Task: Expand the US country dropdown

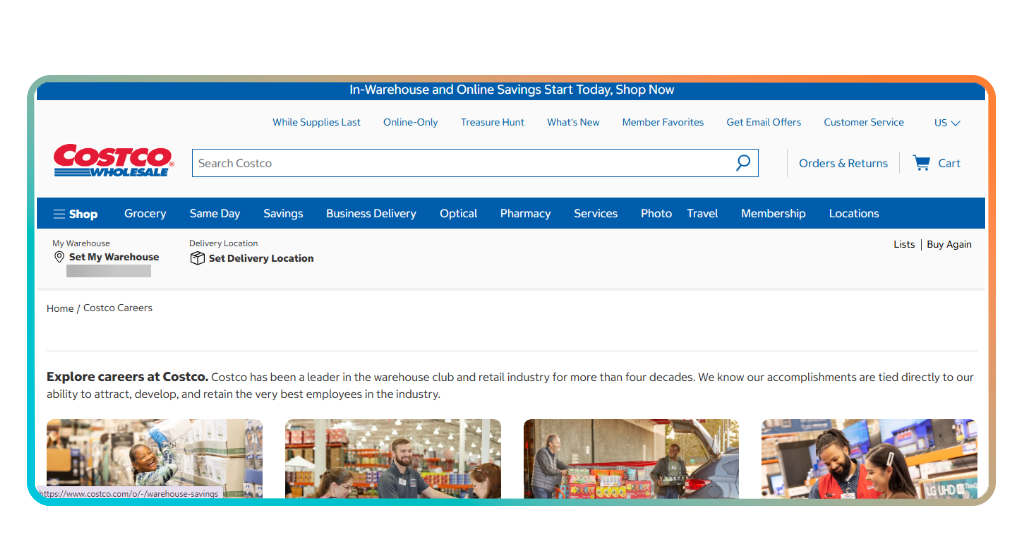Action: tap(947, 123)
